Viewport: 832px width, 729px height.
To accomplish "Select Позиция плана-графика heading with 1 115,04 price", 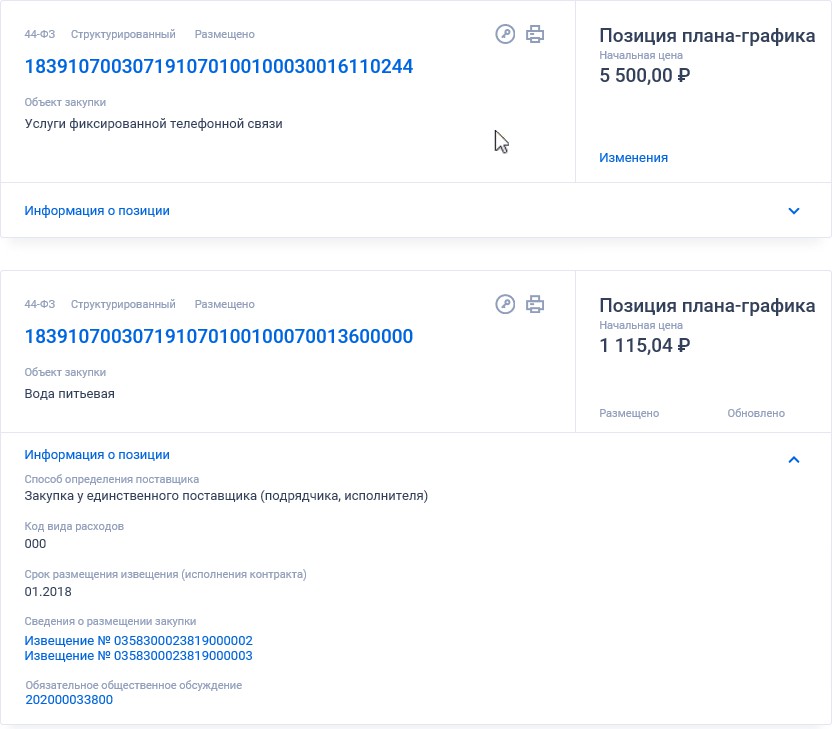I will (707, 306).
